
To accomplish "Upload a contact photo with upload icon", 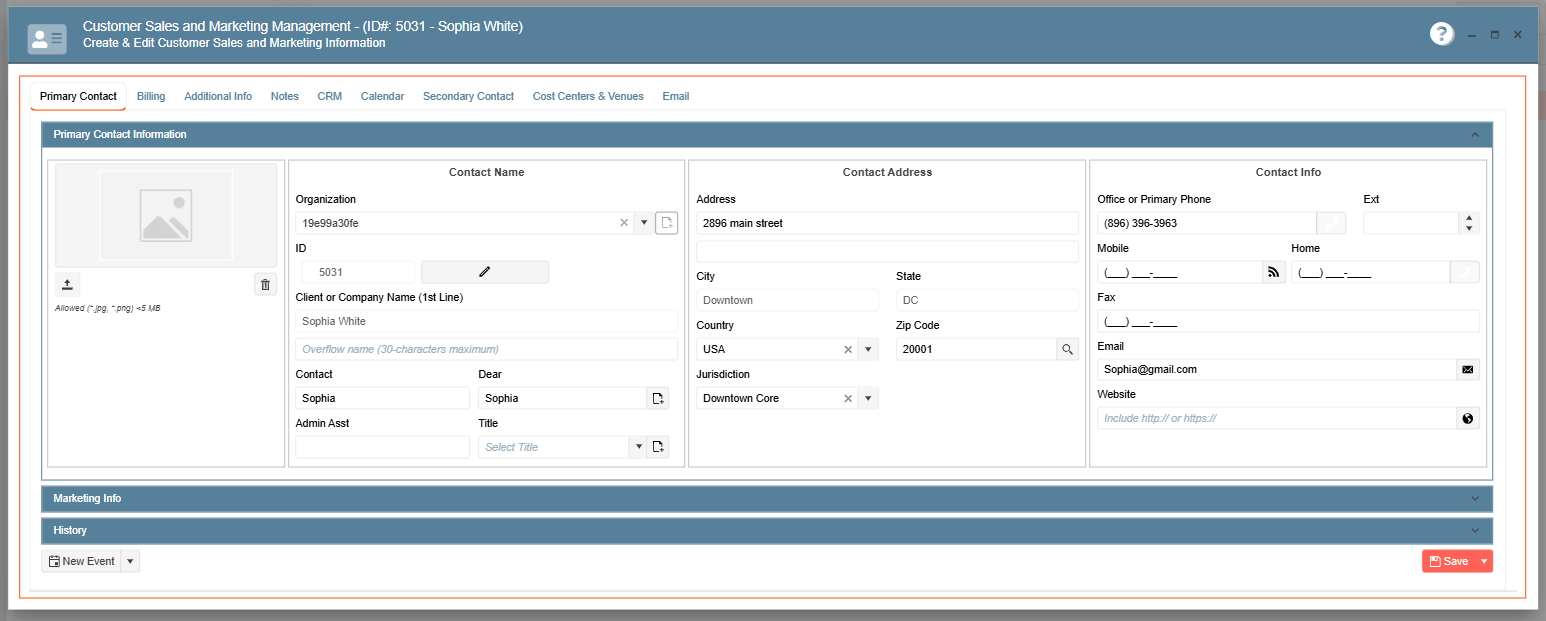I will tap(66, 285).
